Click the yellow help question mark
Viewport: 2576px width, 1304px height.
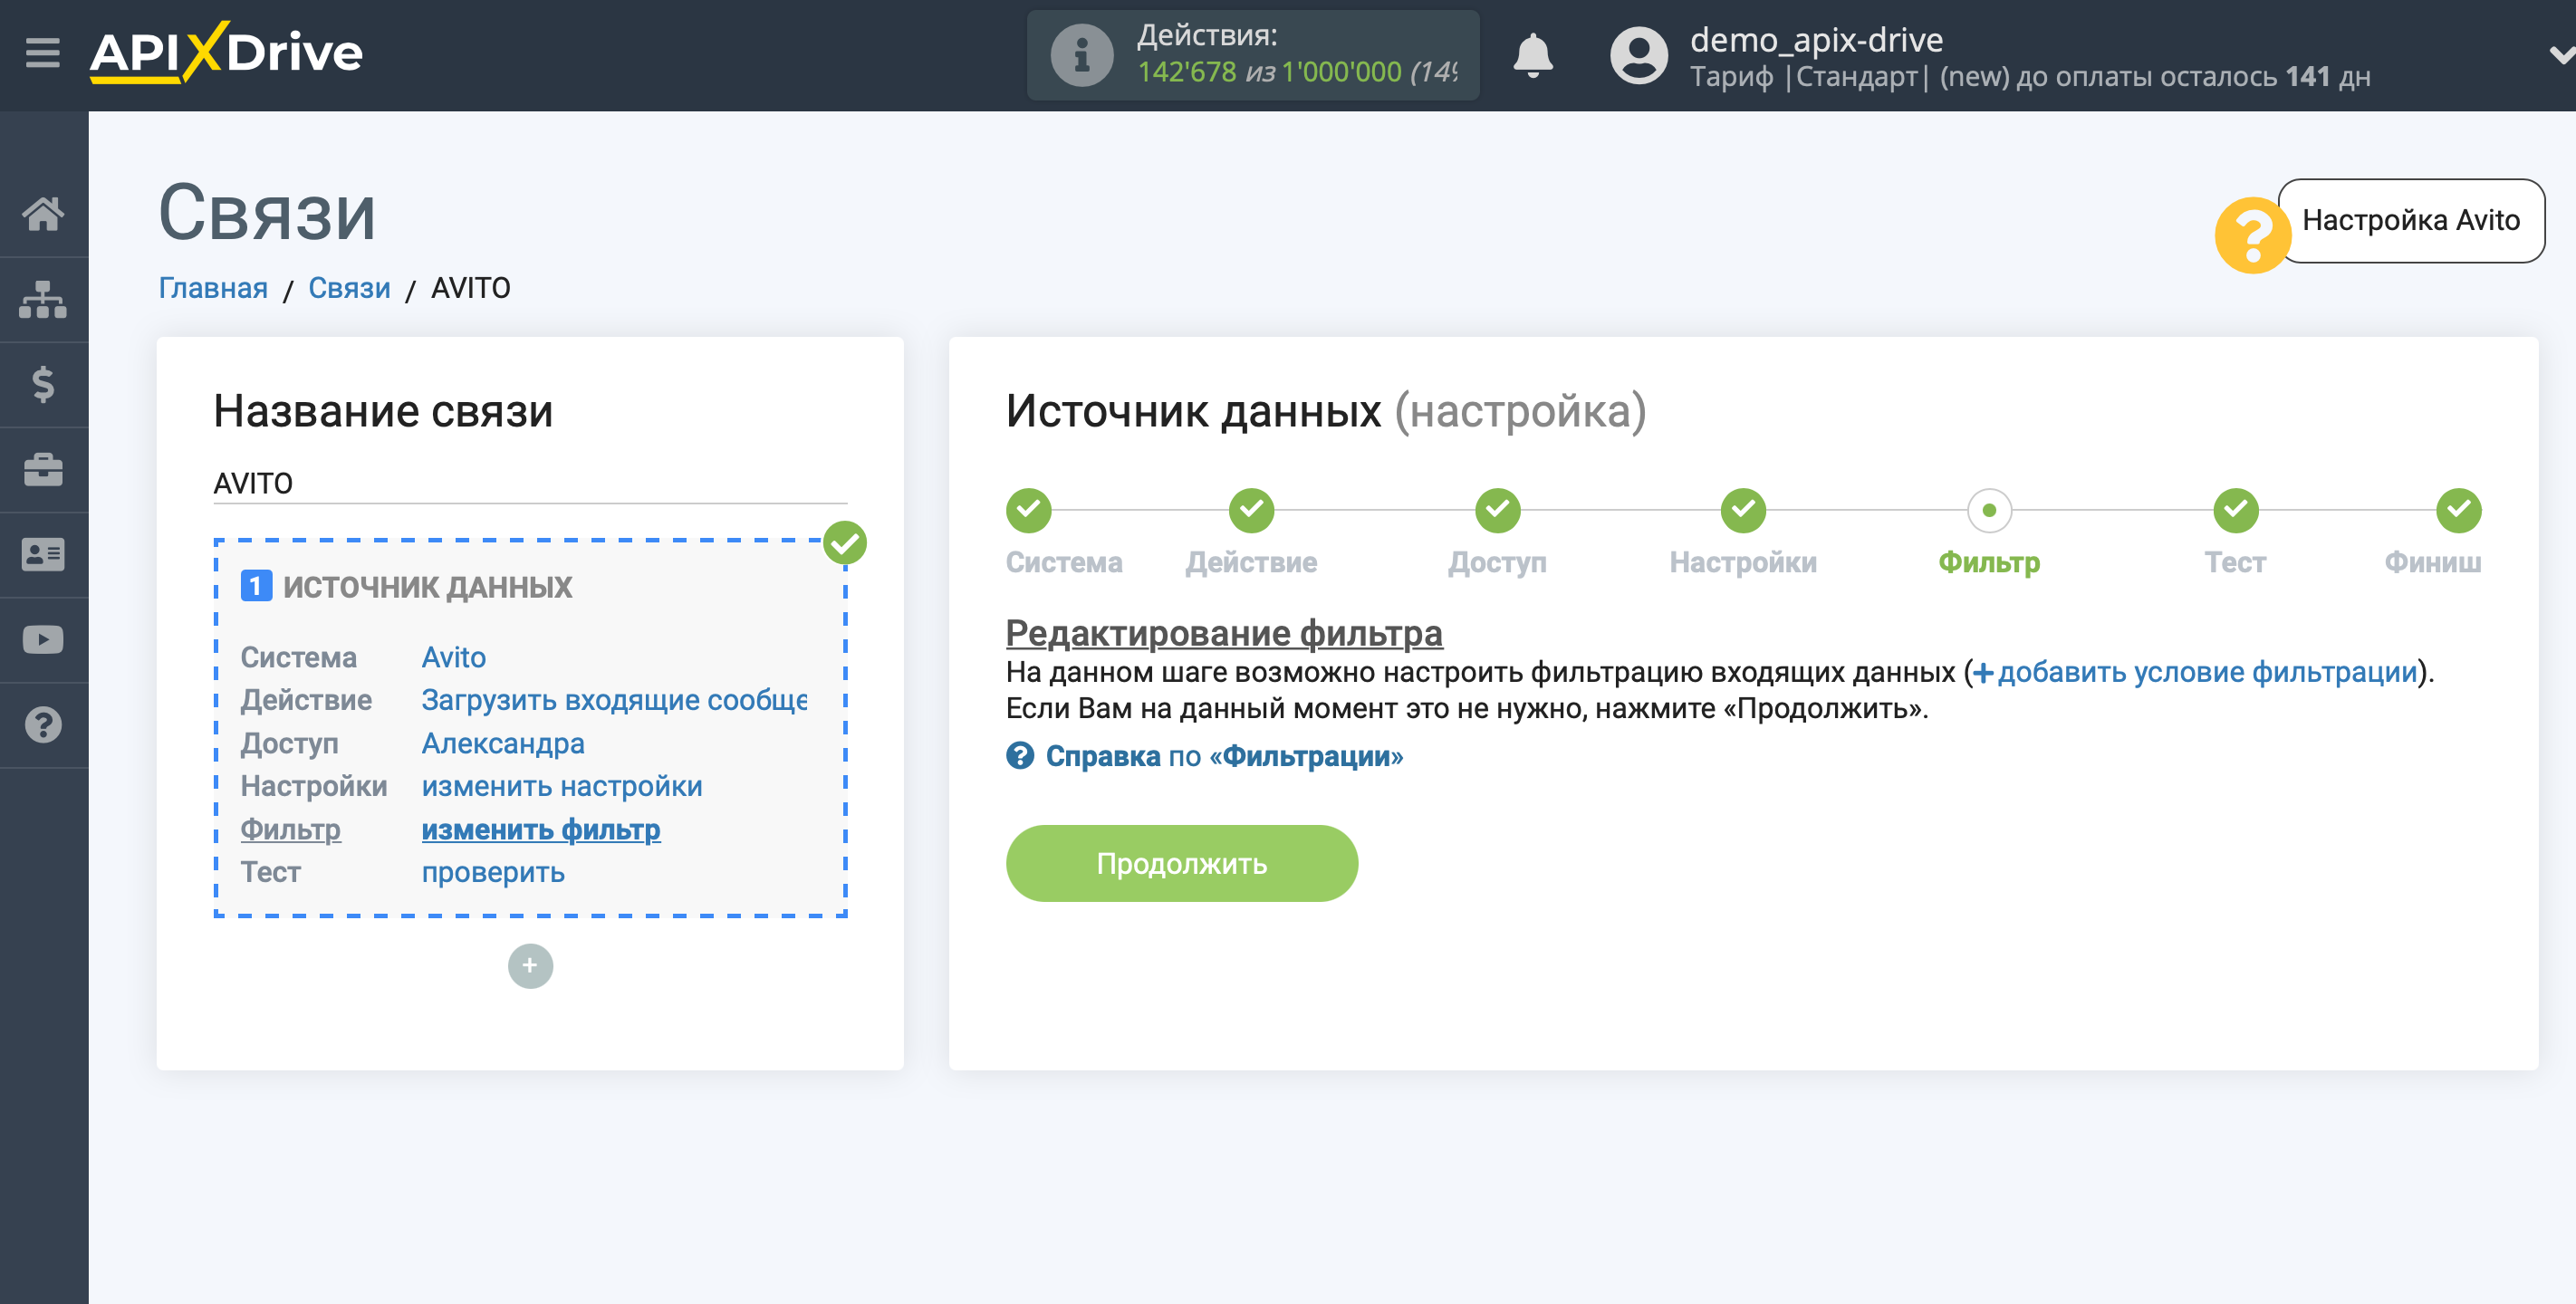coord(2251,235)
